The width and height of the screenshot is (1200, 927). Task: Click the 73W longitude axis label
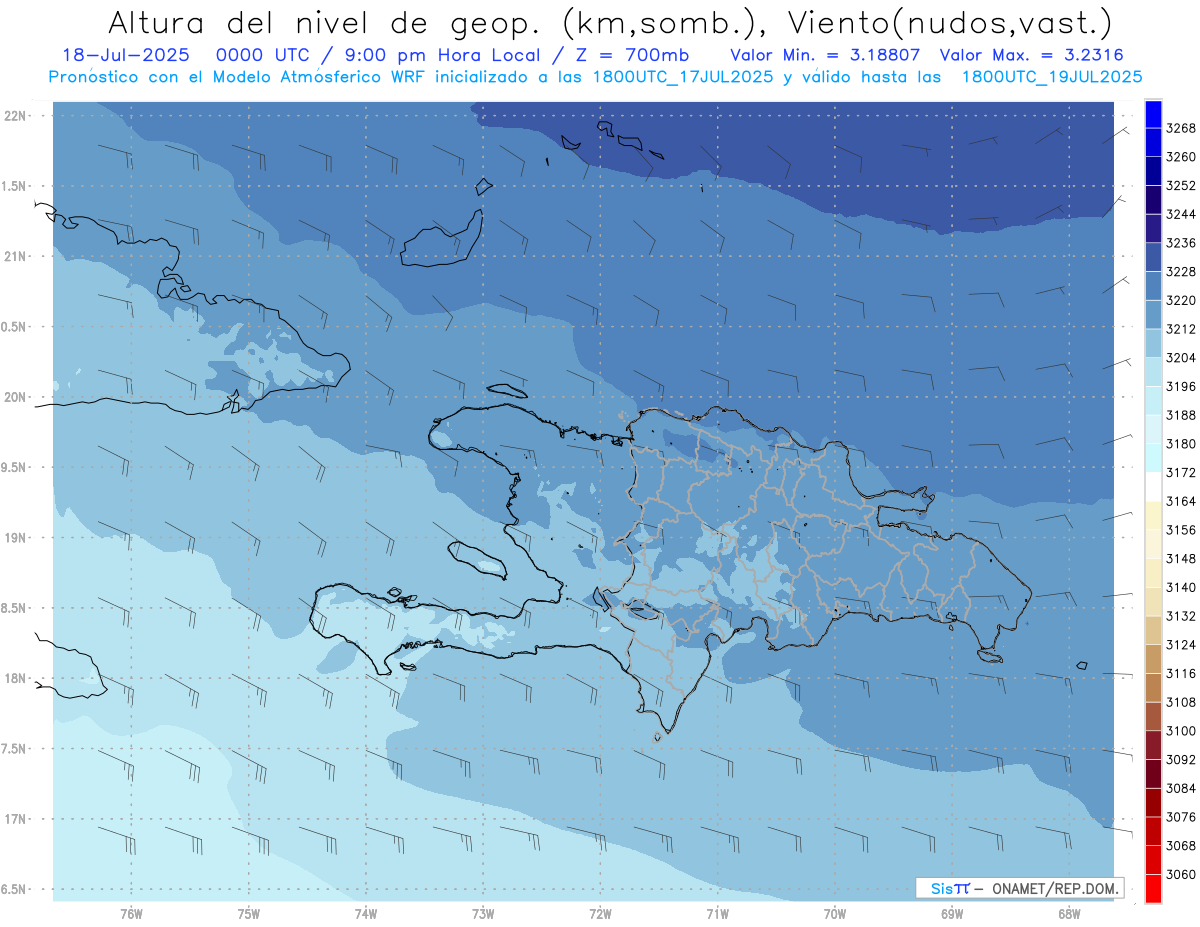(483, 914)
